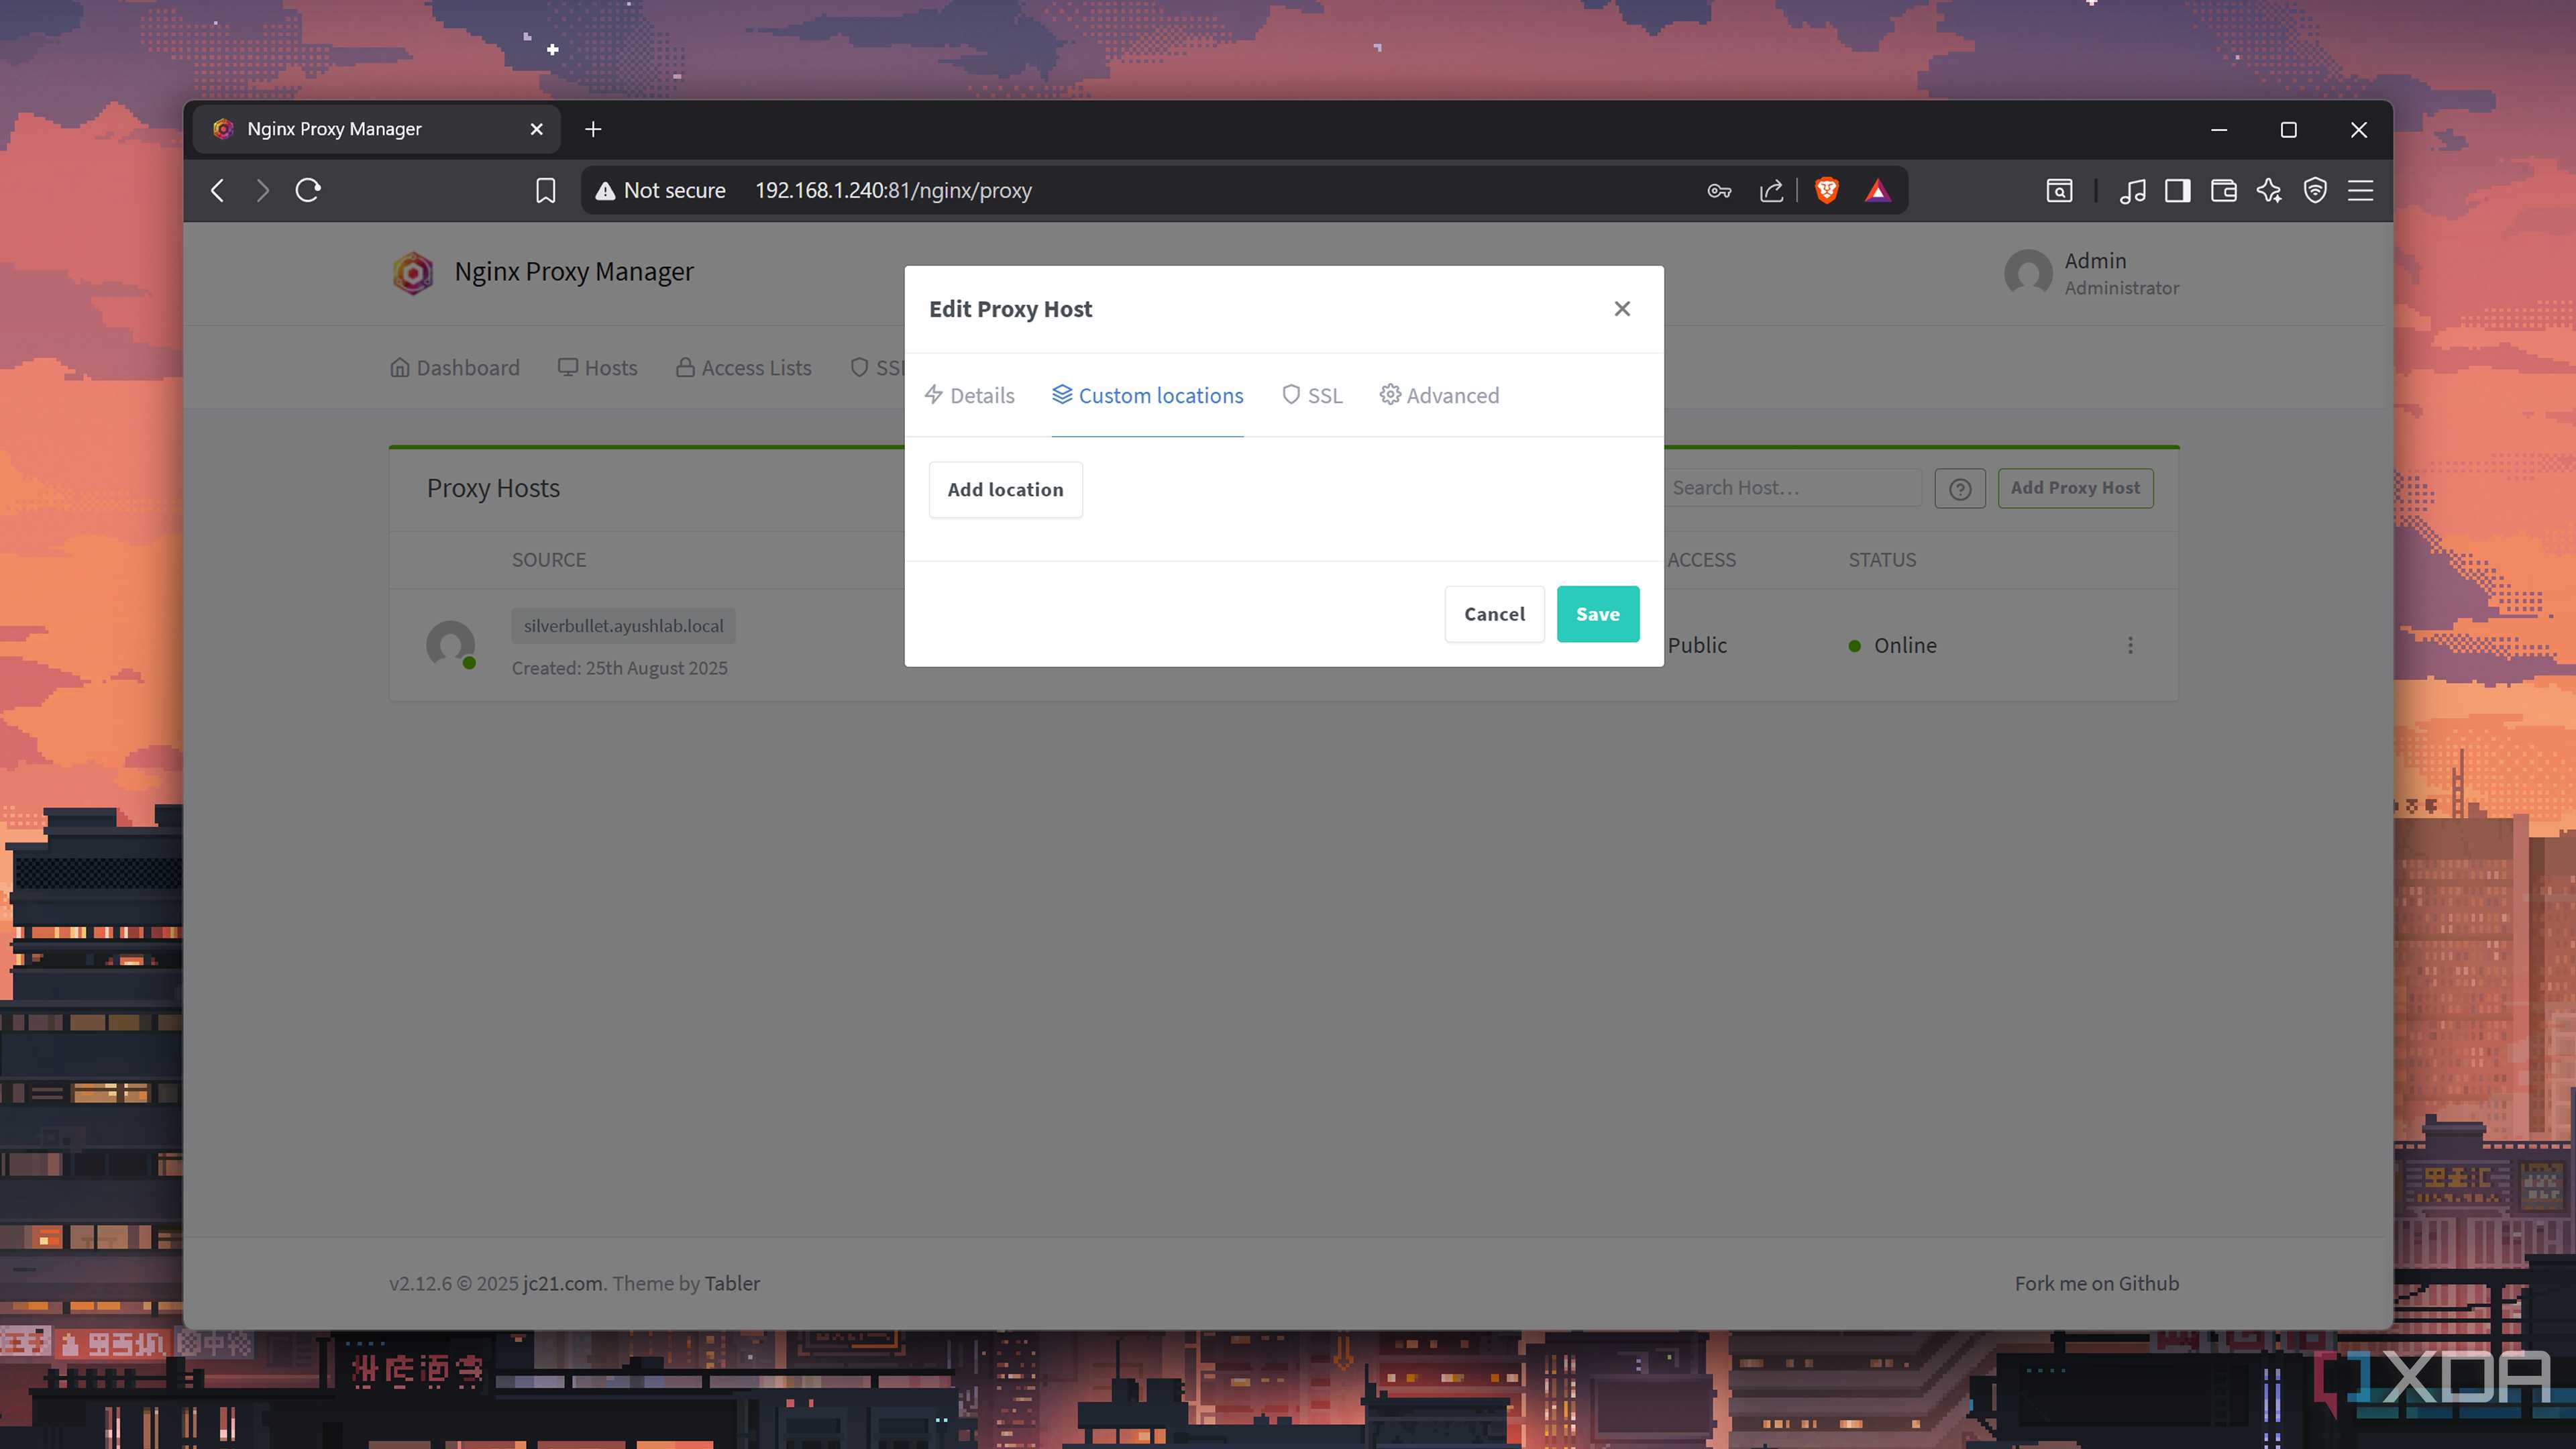Open Brave Rewards triangle icon
Screen dimensions: 2576x1449
click(x=1877, y=190)
